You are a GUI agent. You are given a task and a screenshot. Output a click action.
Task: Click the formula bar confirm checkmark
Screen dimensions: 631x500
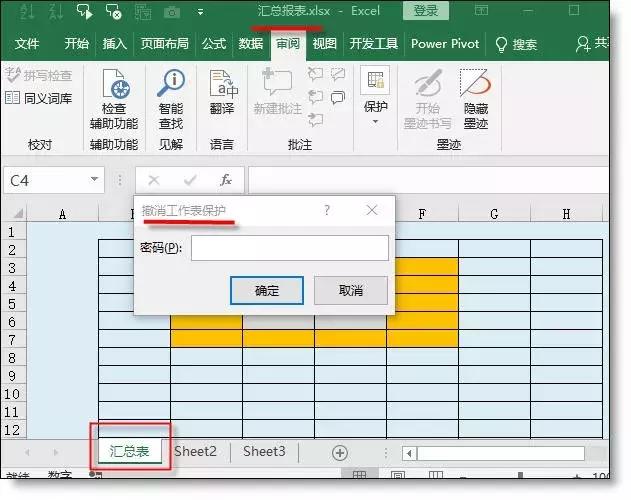(190, 180)
